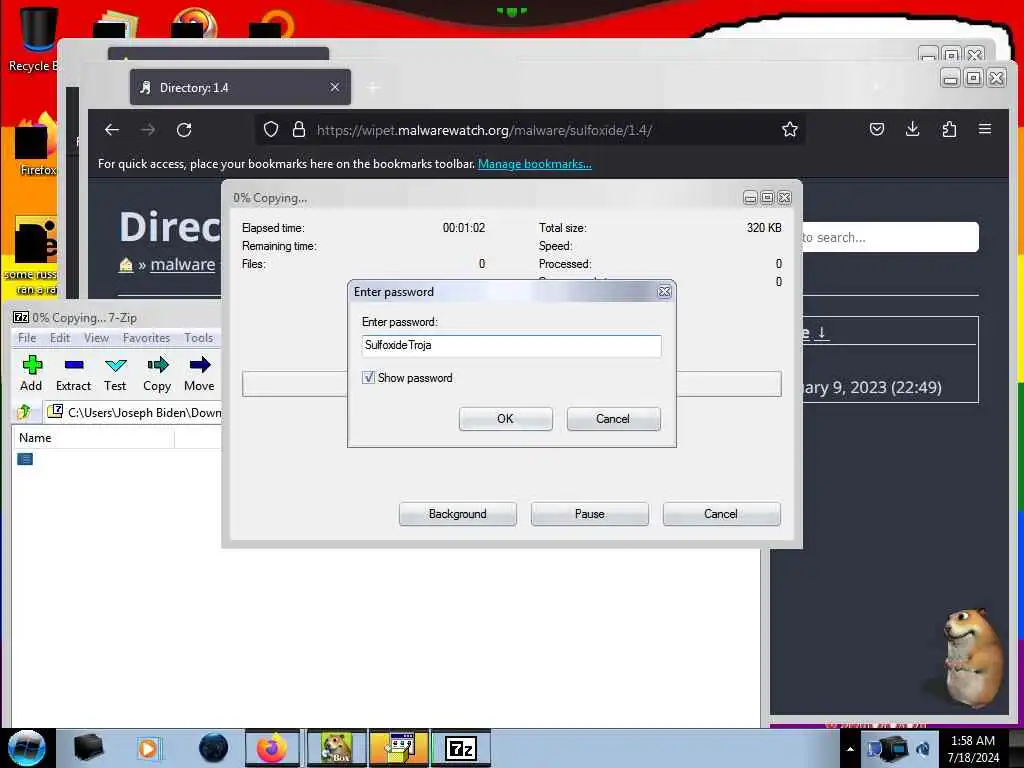Open the media player taskbar icon
Image resolution: width=1024 pixels, height=768 pixels.
point(148,748)
